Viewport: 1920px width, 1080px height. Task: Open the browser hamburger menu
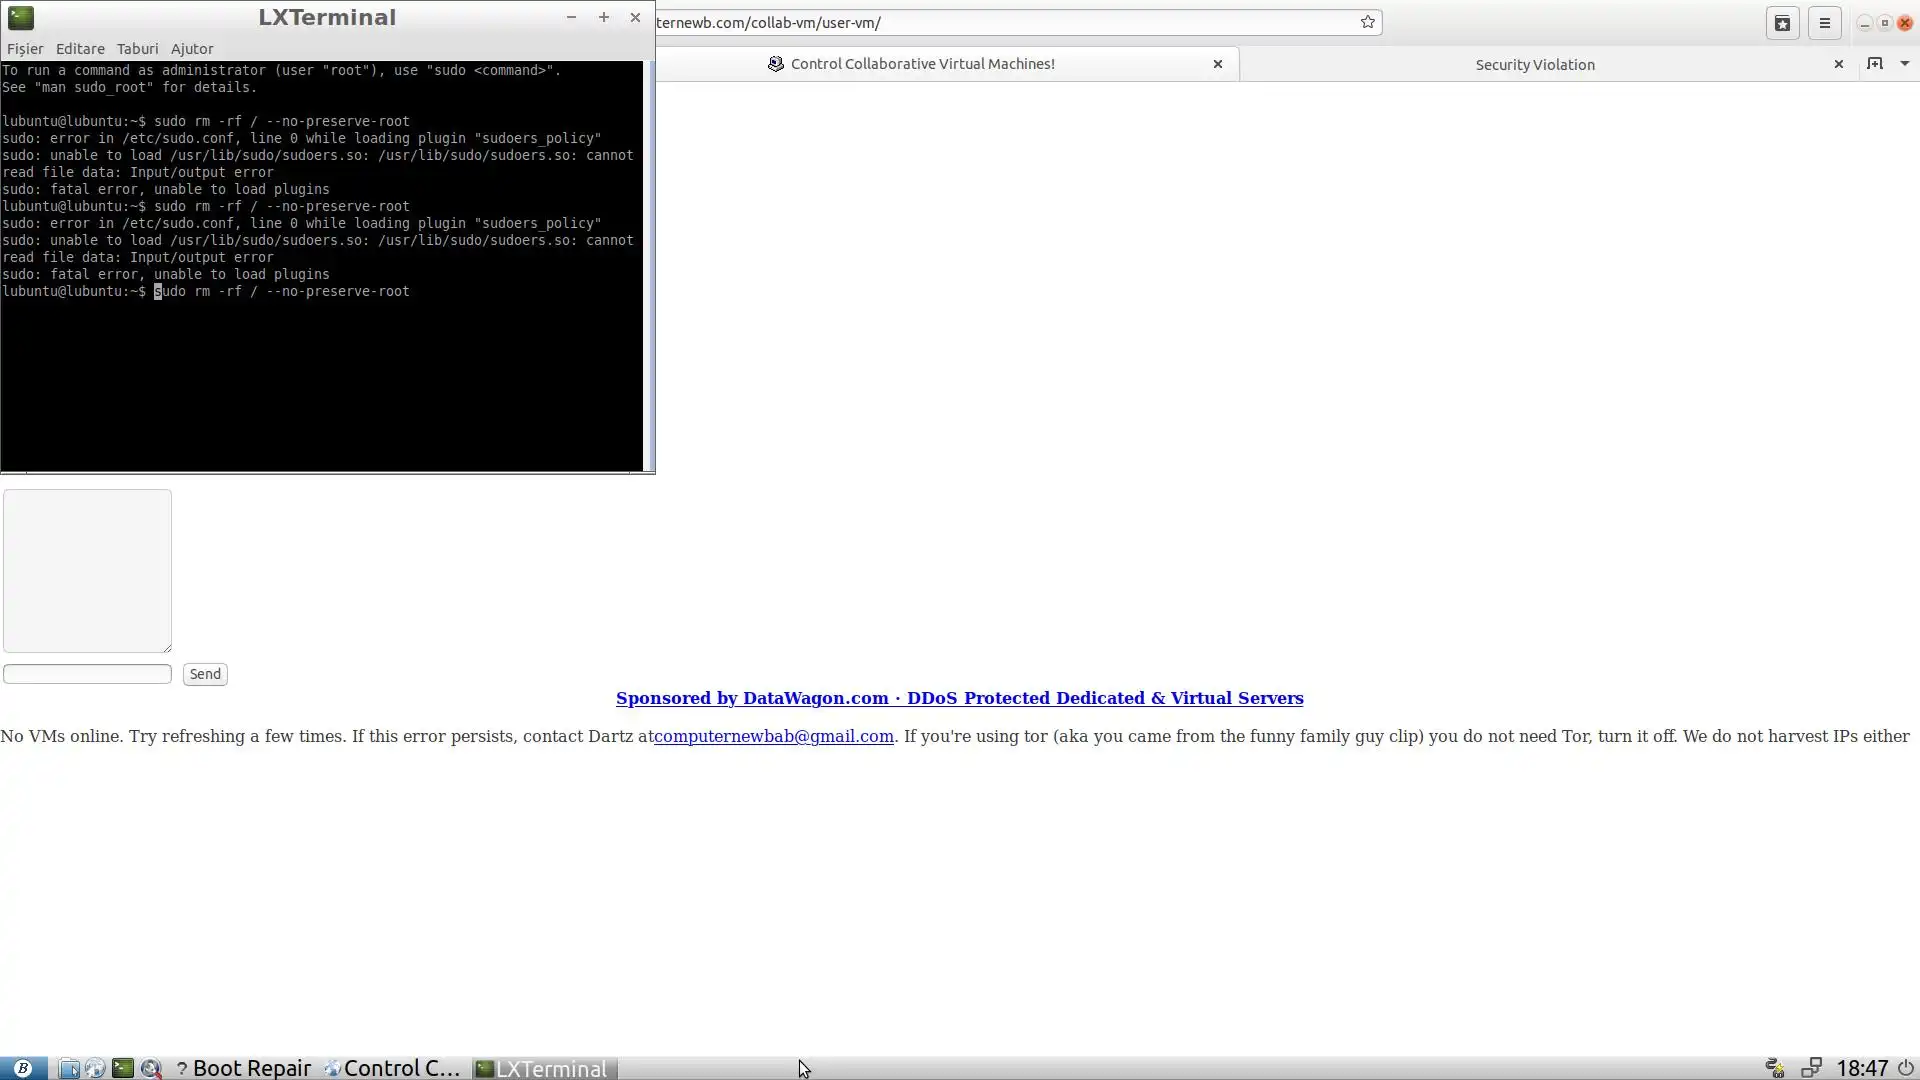(x=1825, y=23)
